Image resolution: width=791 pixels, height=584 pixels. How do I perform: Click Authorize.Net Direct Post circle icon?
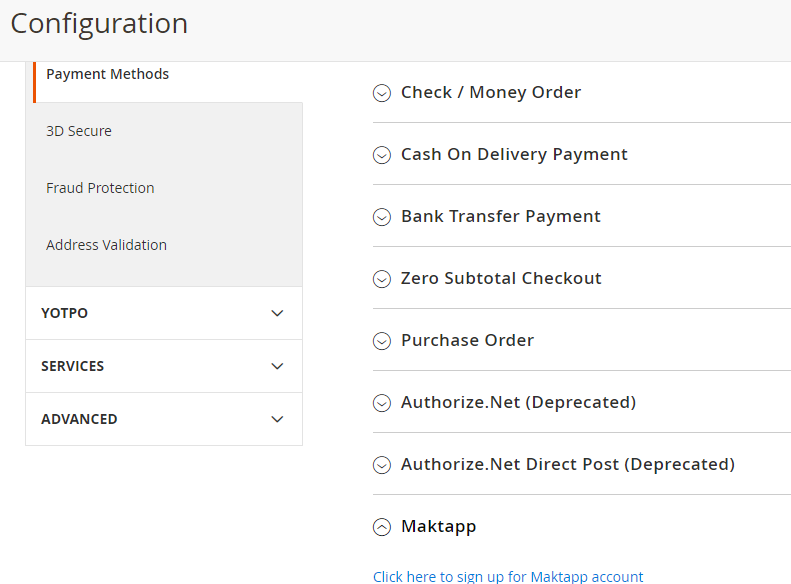coord(382,465)
